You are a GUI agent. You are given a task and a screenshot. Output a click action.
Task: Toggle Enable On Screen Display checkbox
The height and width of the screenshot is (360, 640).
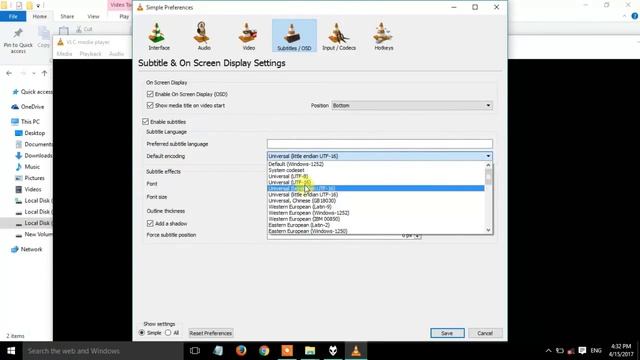click(150, 94)
